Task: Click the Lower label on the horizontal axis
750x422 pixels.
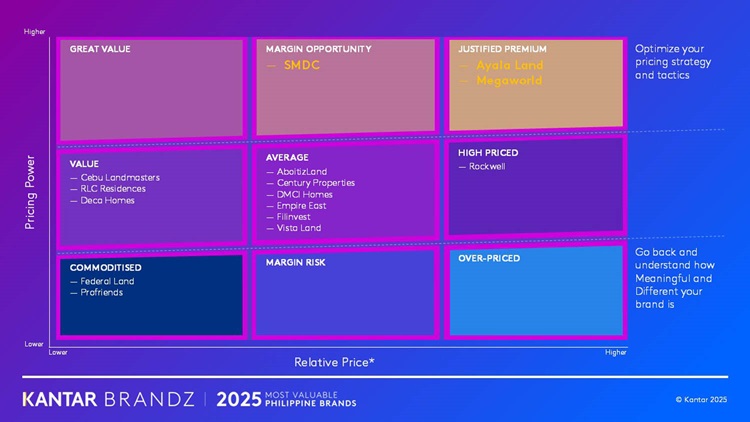Action: click(x=58, y=352)
